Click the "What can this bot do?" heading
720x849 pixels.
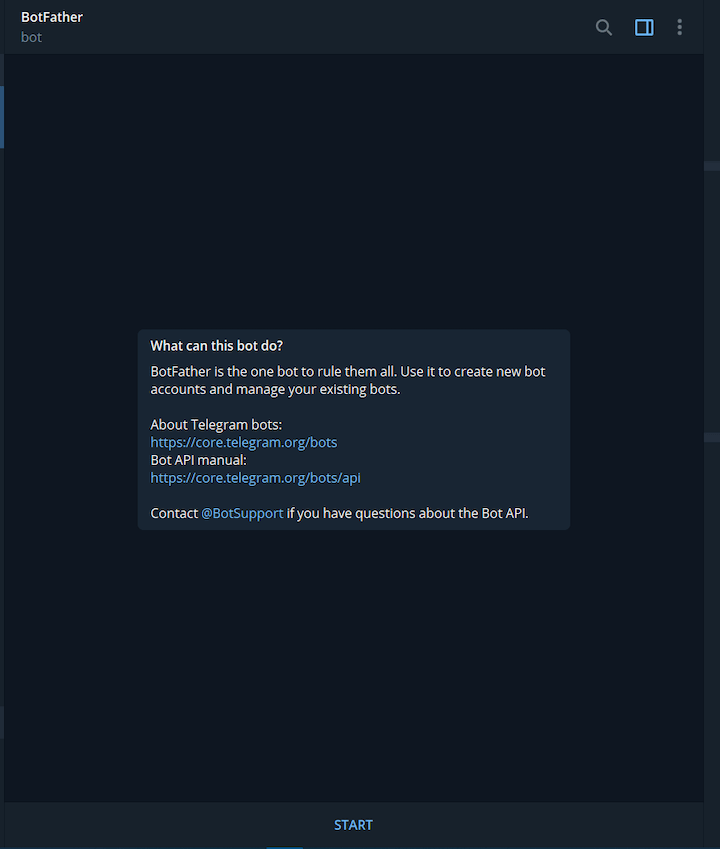(x=217, y=345)
